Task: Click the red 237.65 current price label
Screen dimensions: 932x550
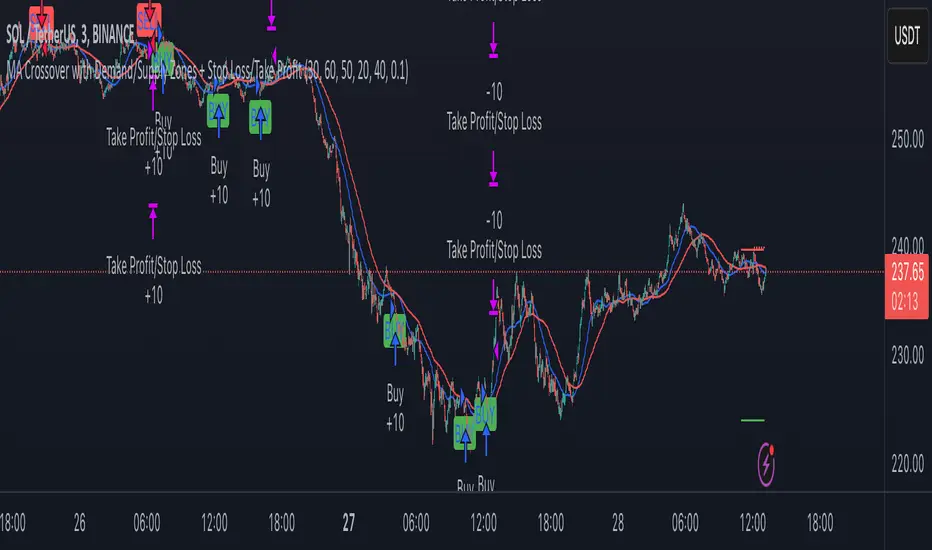Action: (x=906, y=286)
